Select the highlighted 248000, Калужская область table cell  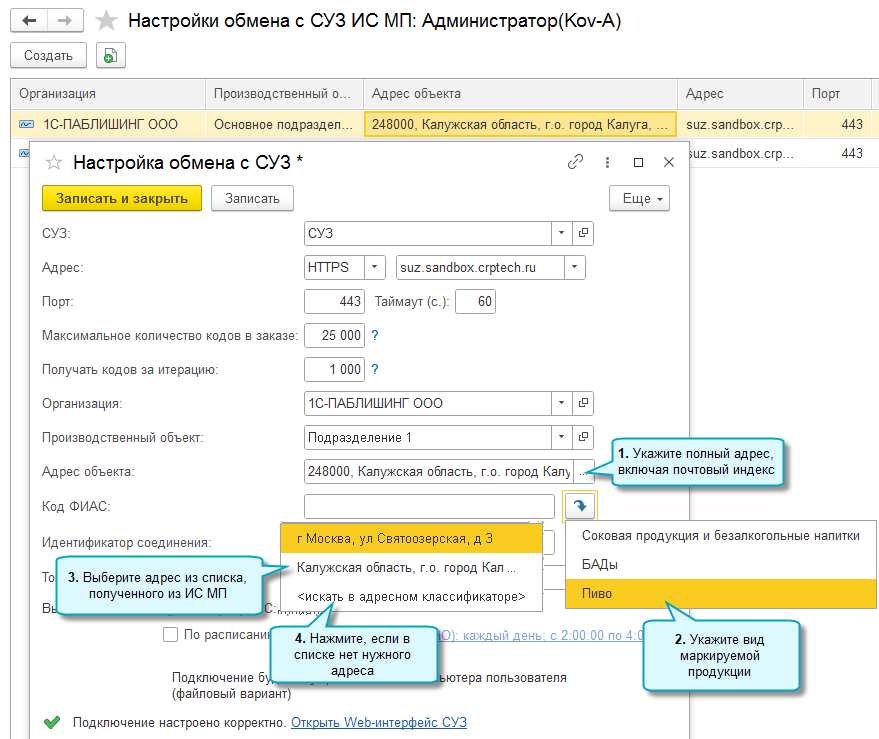(x=520, y=124)
